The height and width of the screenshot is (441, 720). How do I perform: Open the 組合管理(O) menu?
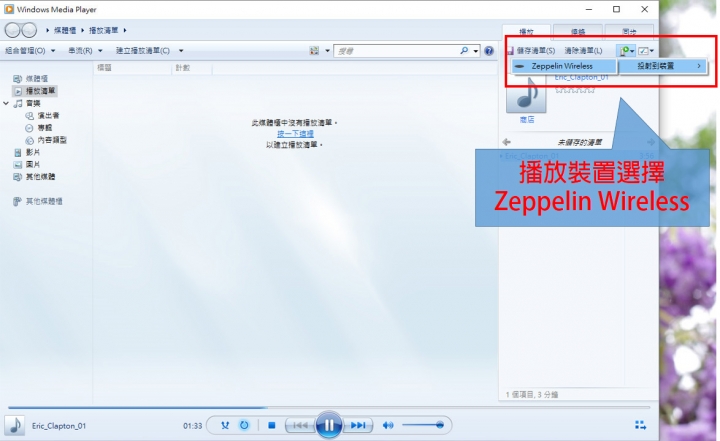[30, 51]
